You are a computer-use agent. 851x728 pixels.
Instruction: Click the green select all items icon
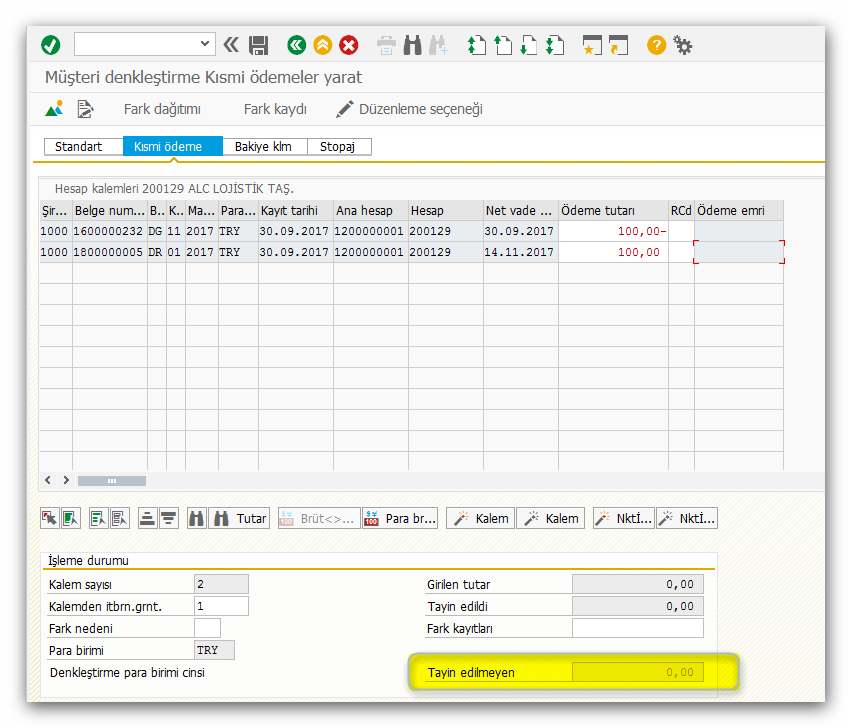coord(71,518)
